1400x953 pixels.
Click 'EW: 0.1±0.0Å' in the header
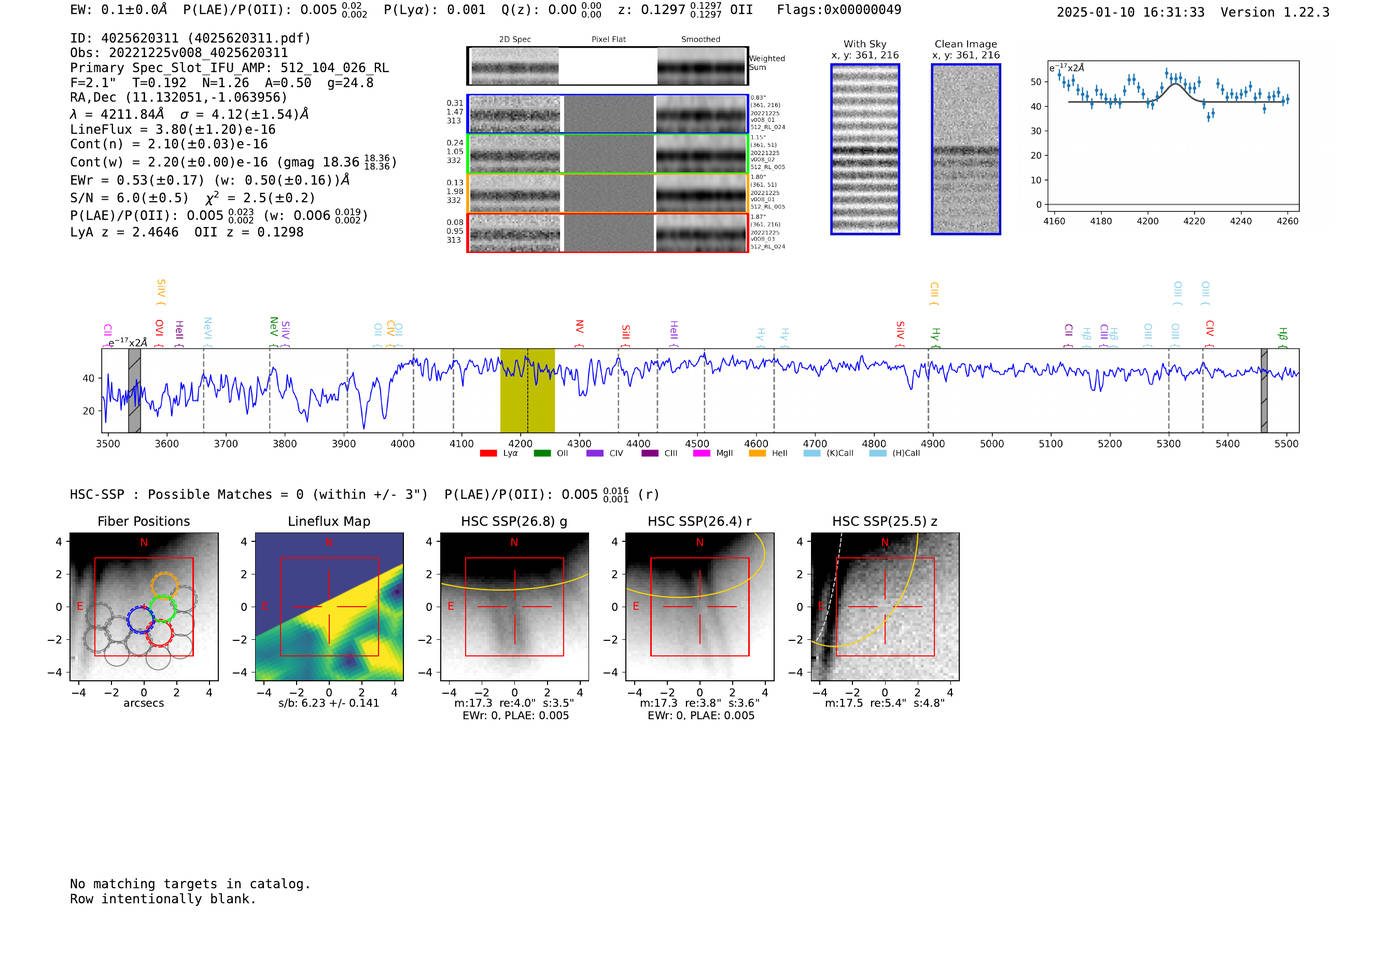(119, 10)
